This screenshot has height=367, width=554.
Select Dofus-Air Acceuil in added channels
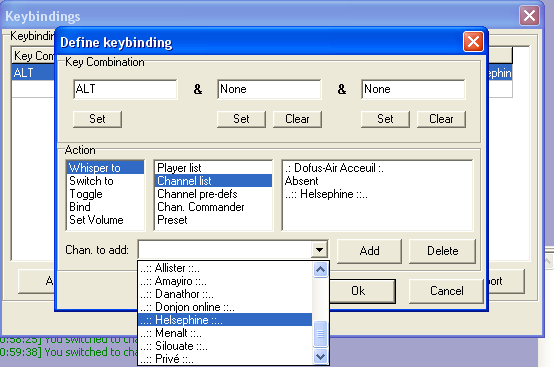pyautogui.click(x=377, y=167)
